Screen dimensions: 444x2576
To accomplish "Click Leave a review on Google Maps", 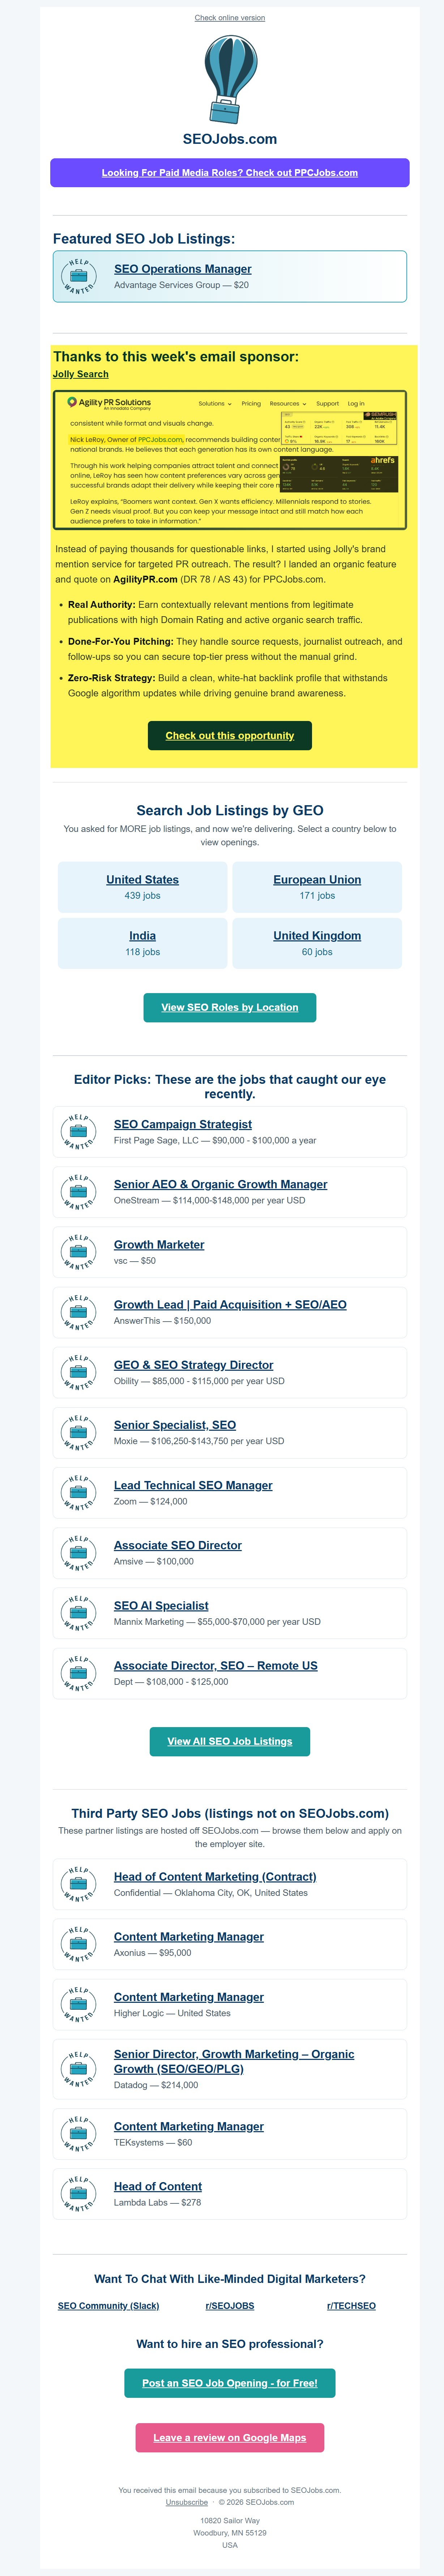I will pos(230,2438).
